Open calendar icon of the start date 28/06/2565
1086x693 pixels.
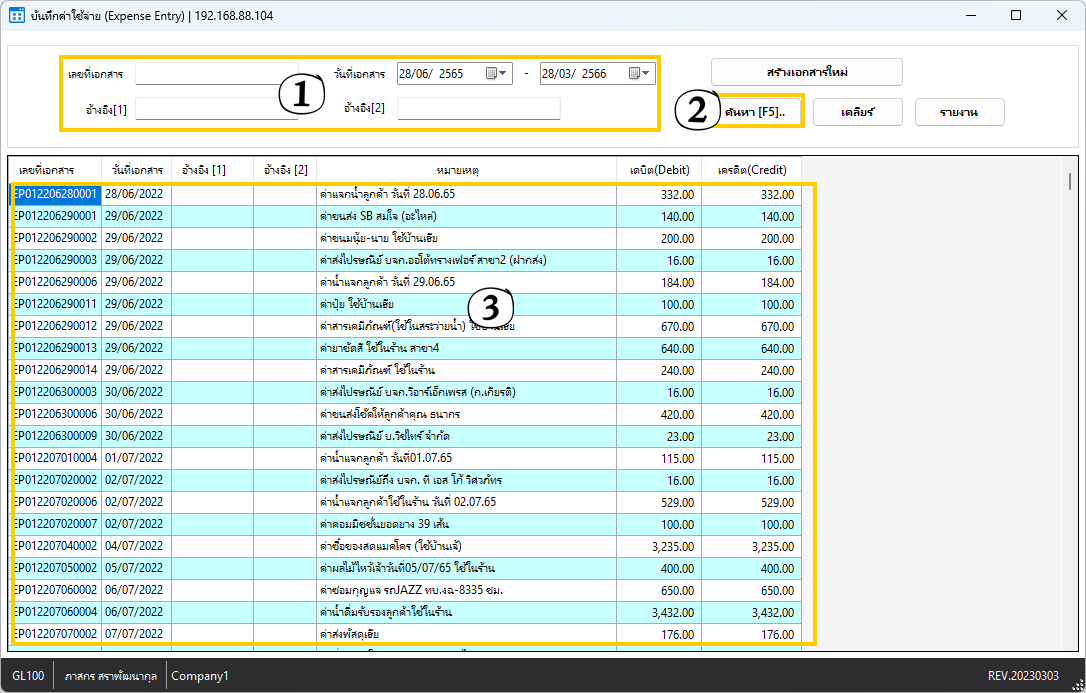coord(492,73)
